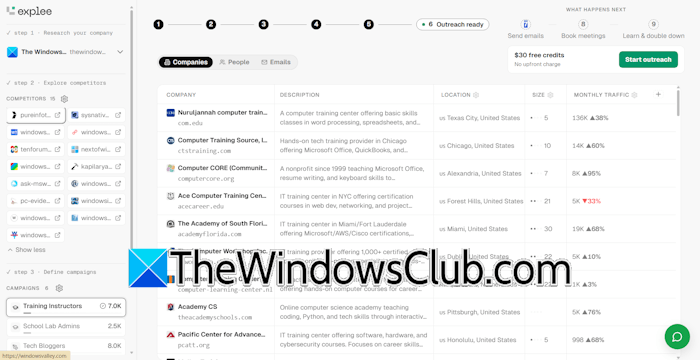The height and width of the screenshot is (360, 700).
Task: Open kapilarya competitor external link icon
Action: 118,167
